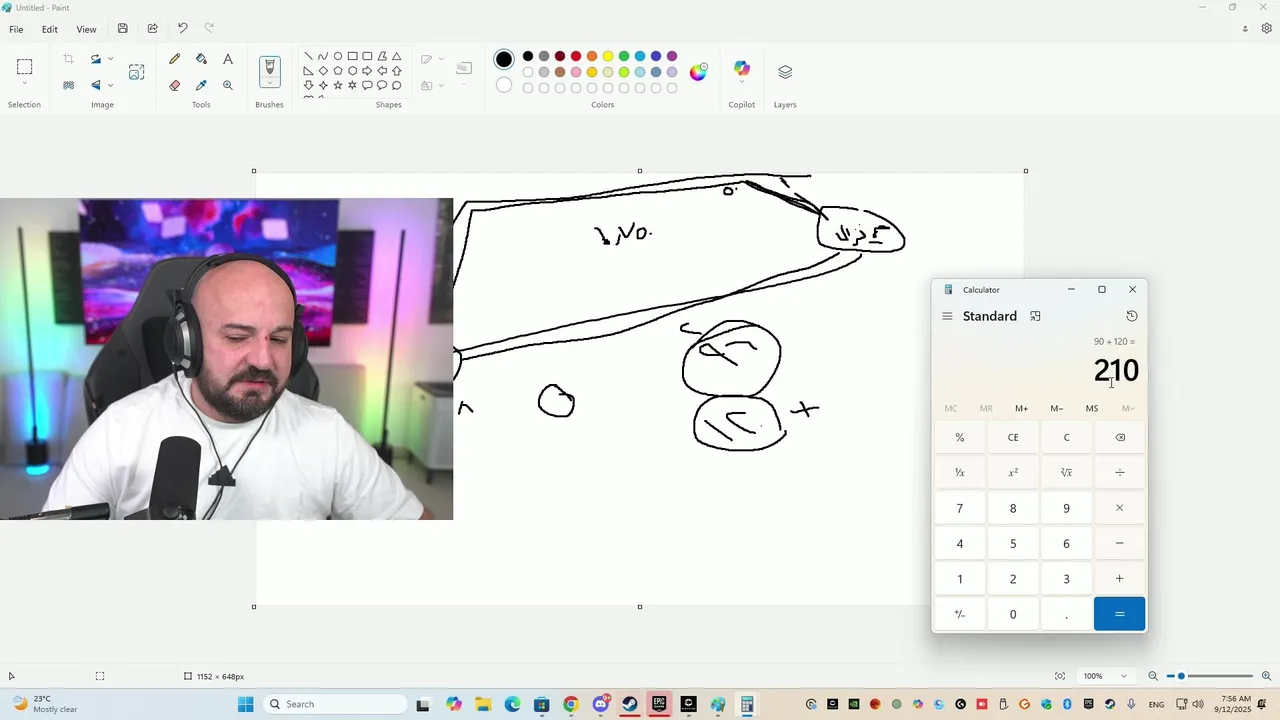Image resolution: width=1280 pixels, height=720 pixels.
Task: Open Calculator navigation hamburger menu
Action: (947, 316)
